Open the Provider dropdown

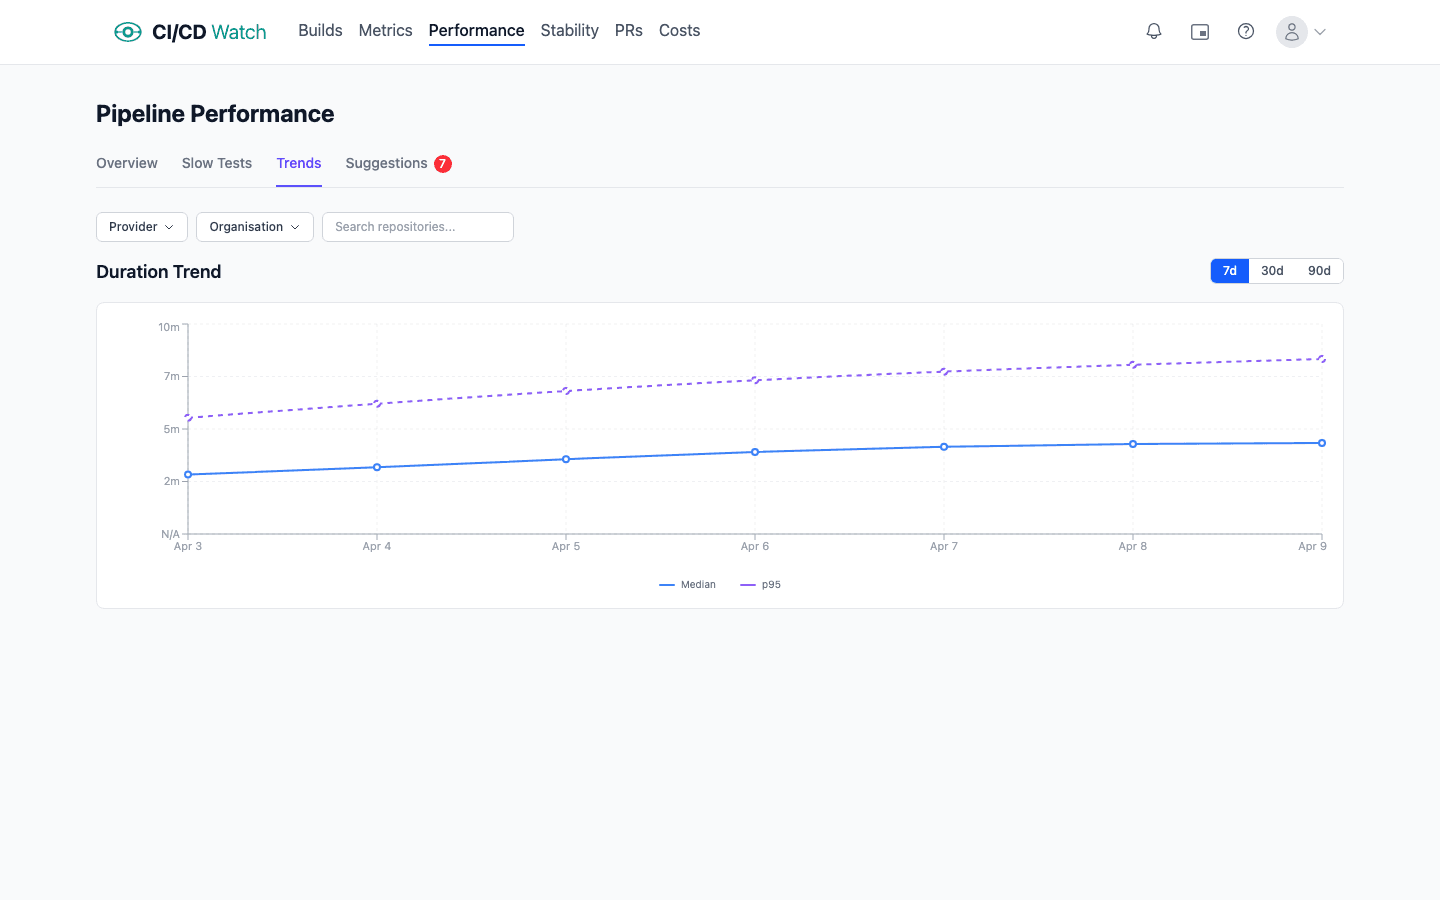coord(141,227)
